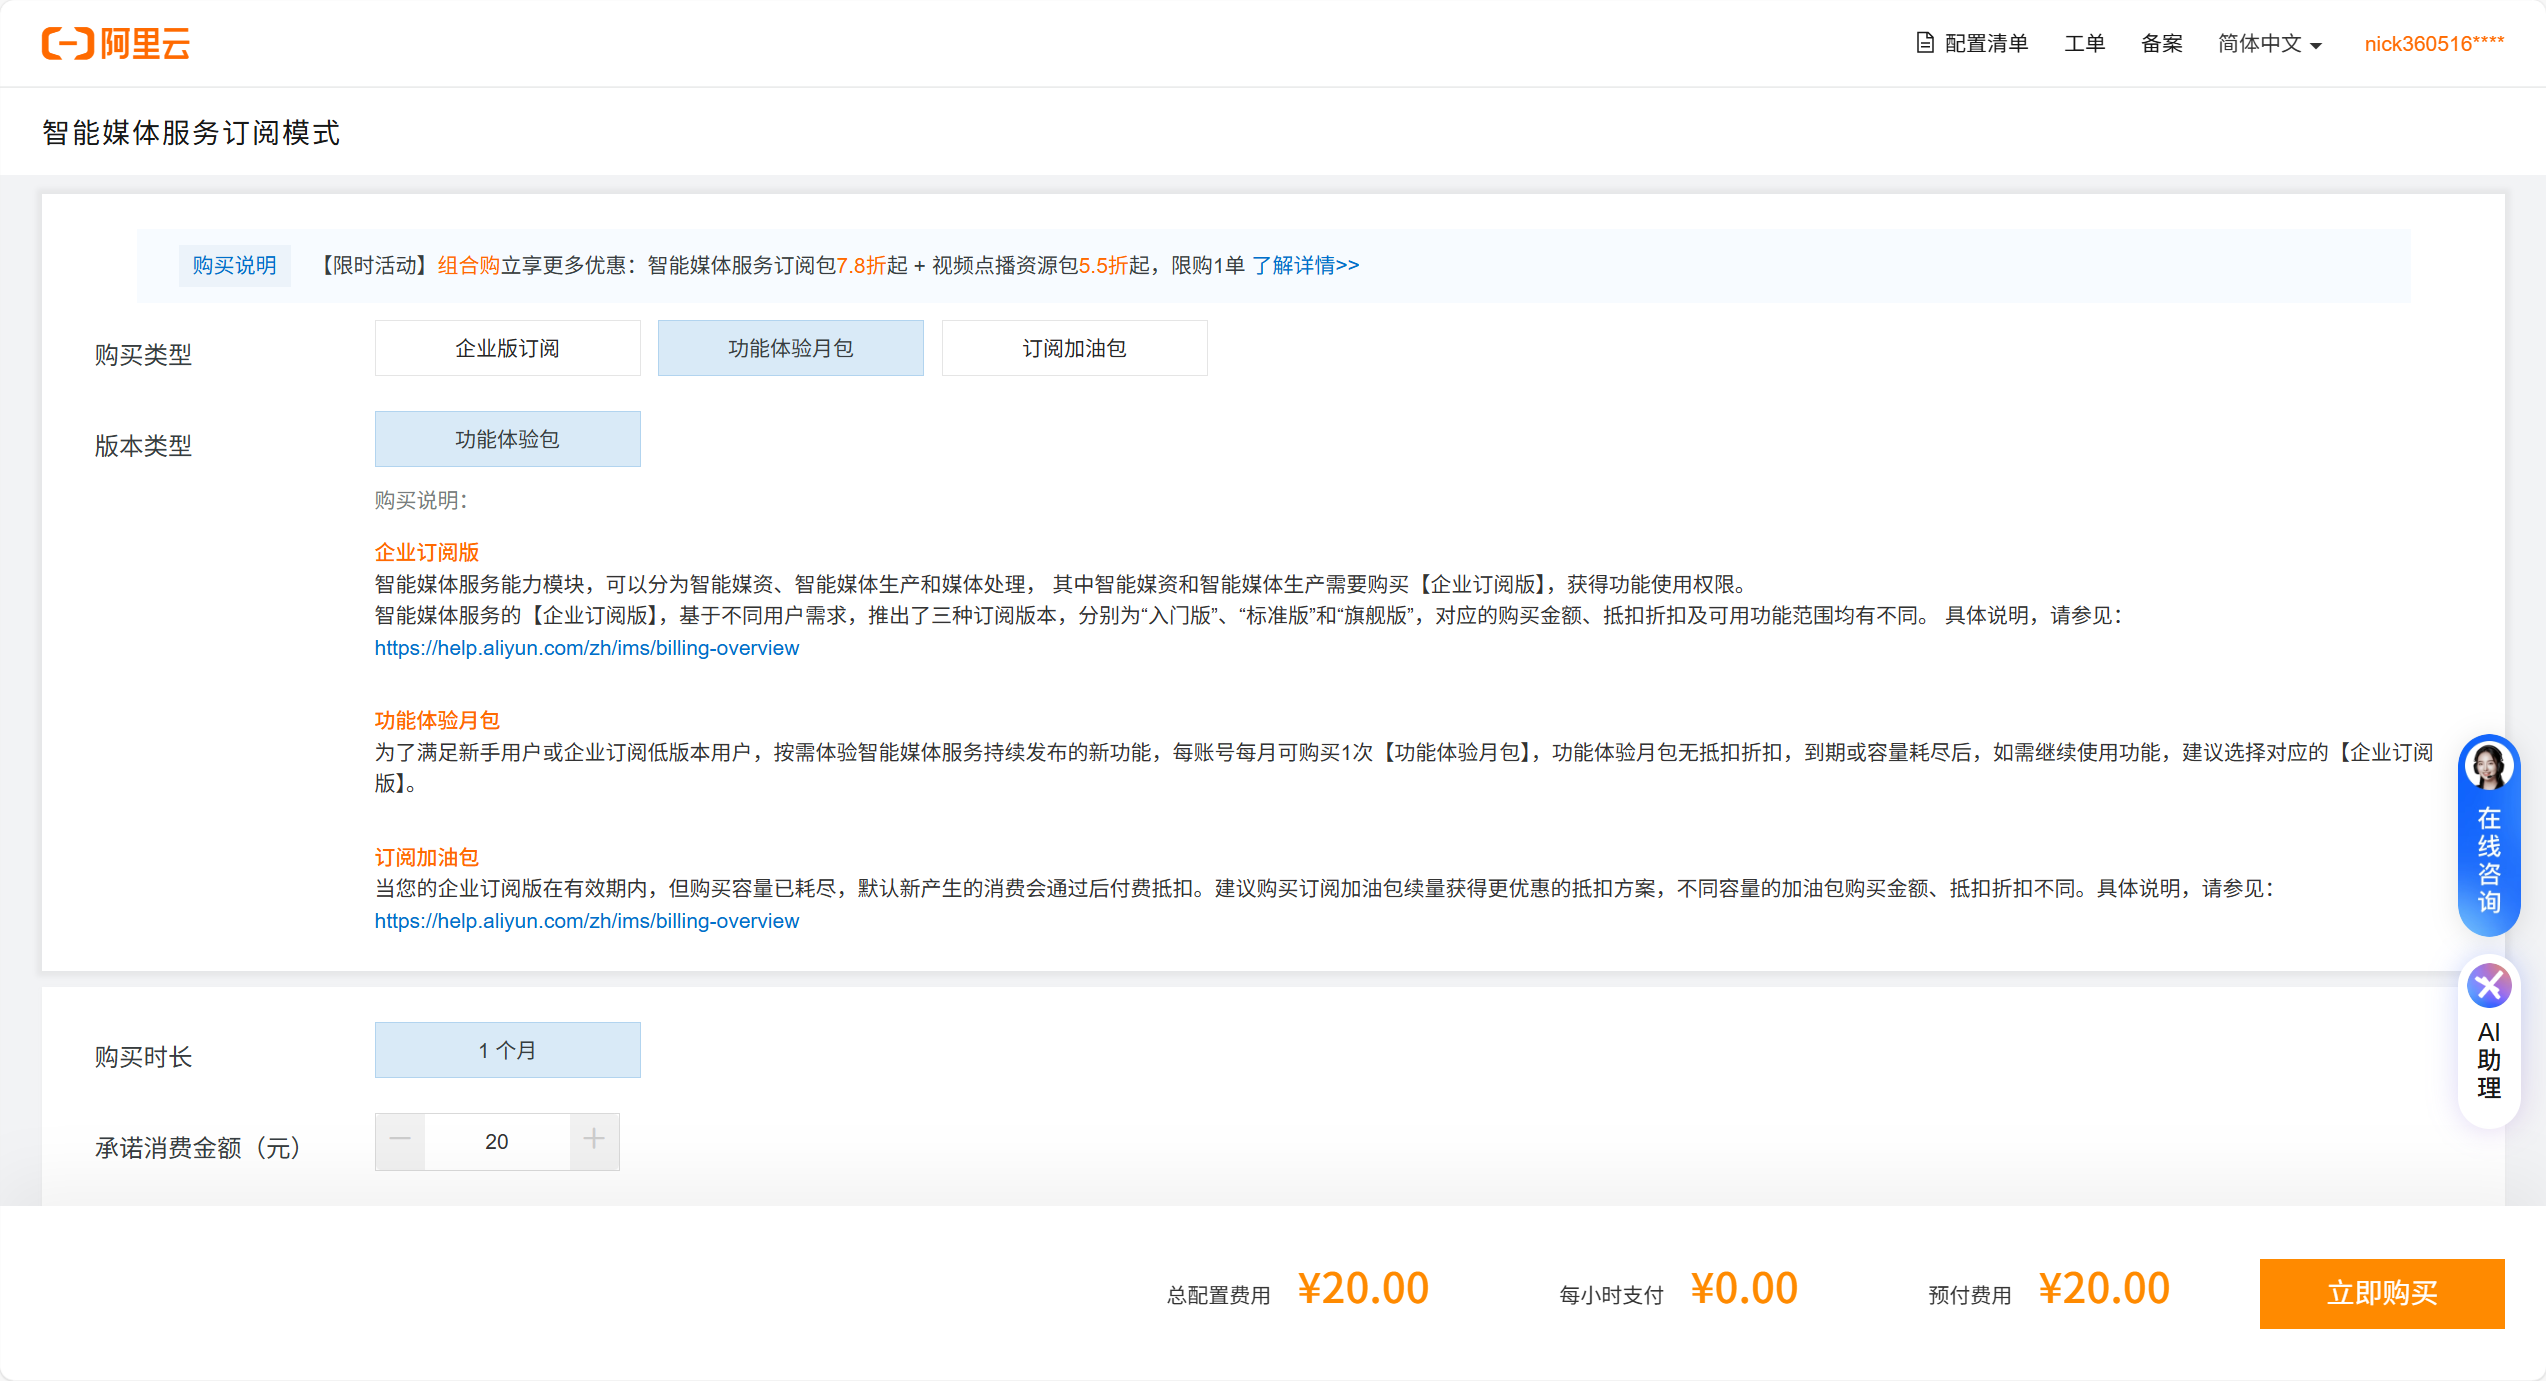Select 功能体验包 version type
Viewport: 2546px width, 1381px height.
coord(508,439)
